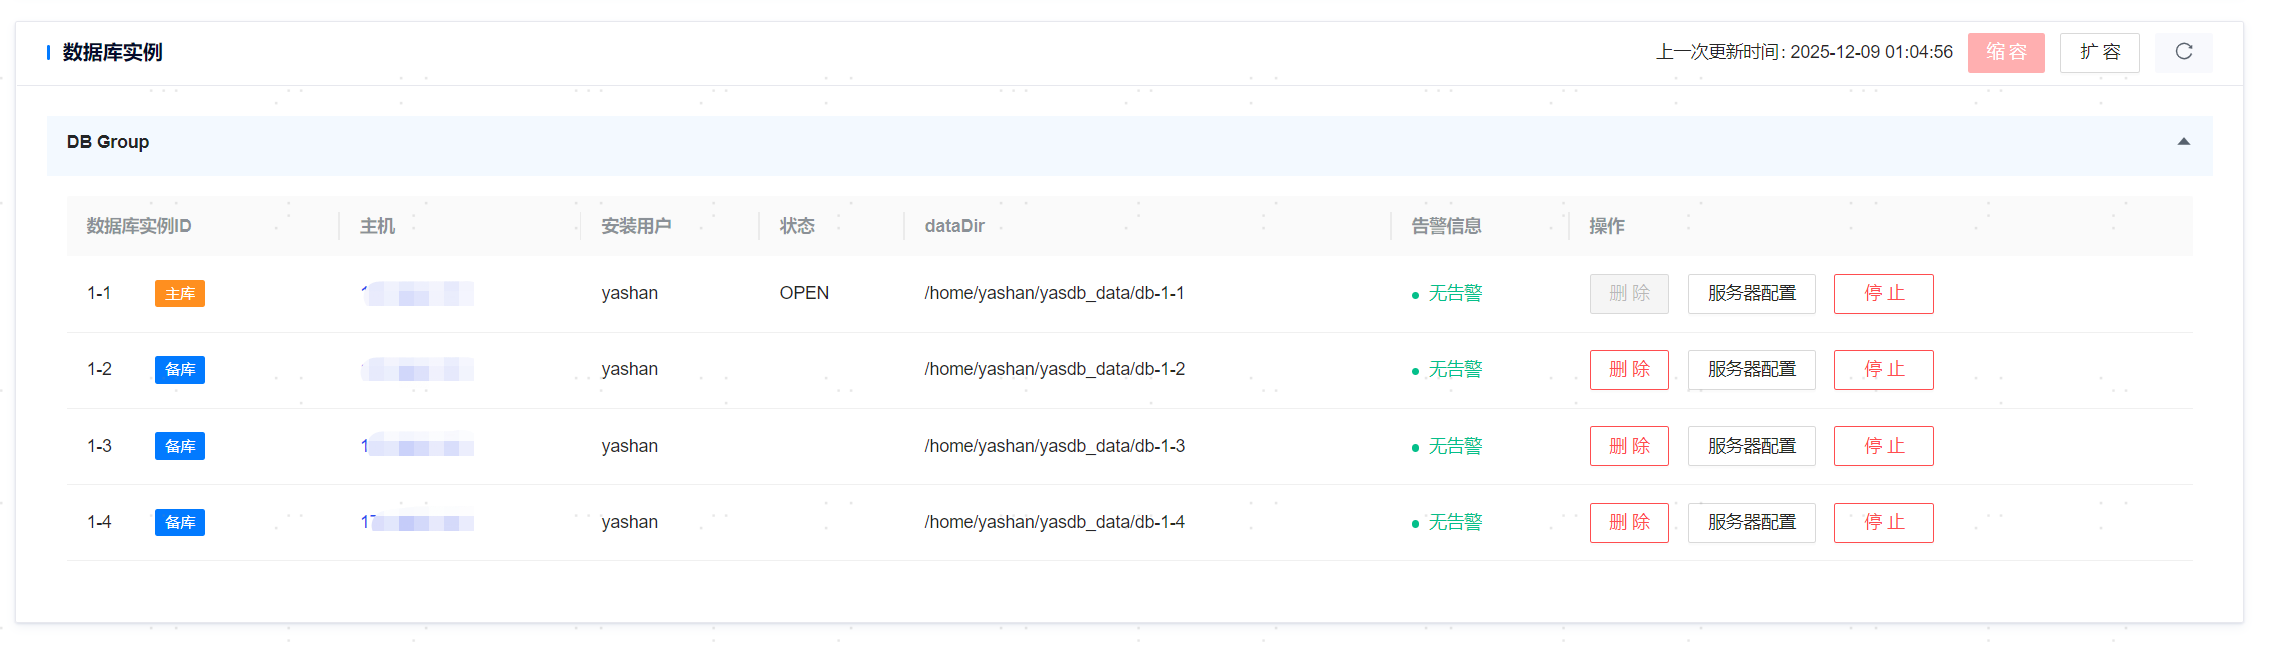Viewport: 2270px width, 647px height.
Task: Stop database instance 1-3
Action: coord(1883,446)
